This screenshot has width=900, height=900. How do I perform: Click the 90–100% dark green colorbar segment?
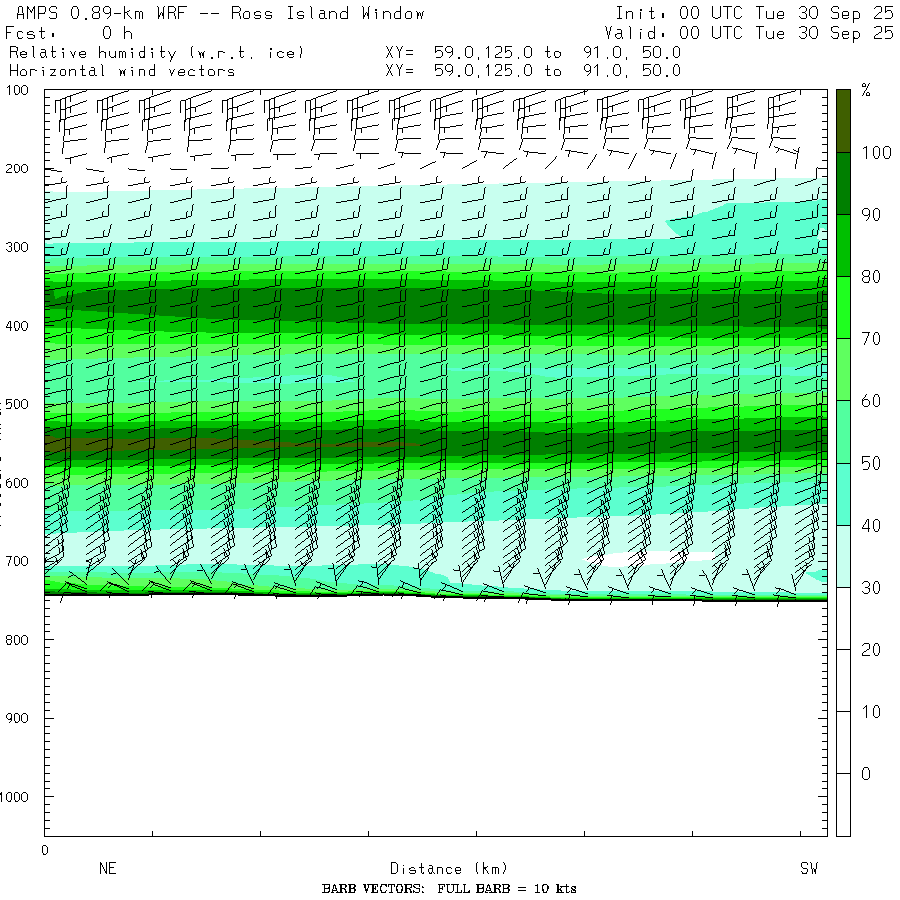coord(843,183)
